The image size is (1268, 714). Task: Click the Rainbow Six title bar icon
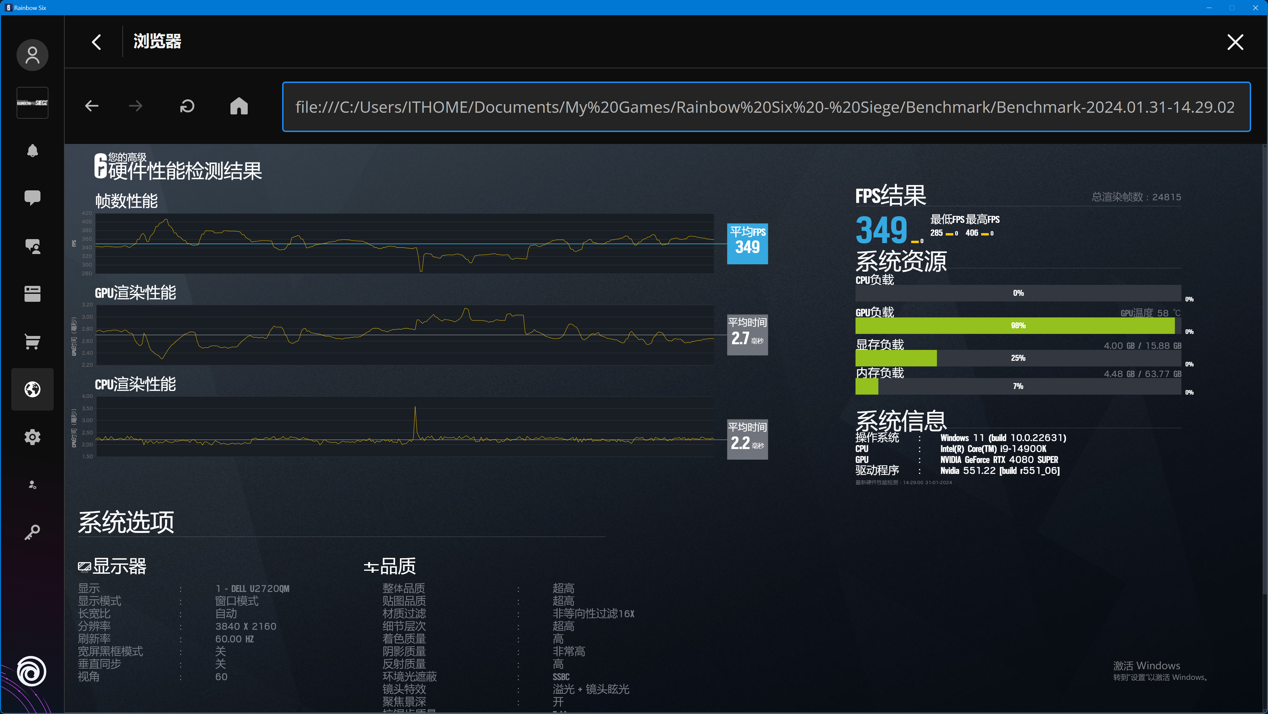pyautogui.click(x=8, y=7)
